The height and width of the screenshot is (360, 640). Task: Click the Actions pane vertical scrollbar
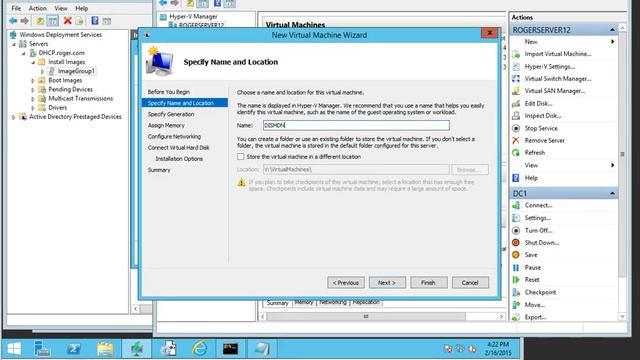[622, 154]
